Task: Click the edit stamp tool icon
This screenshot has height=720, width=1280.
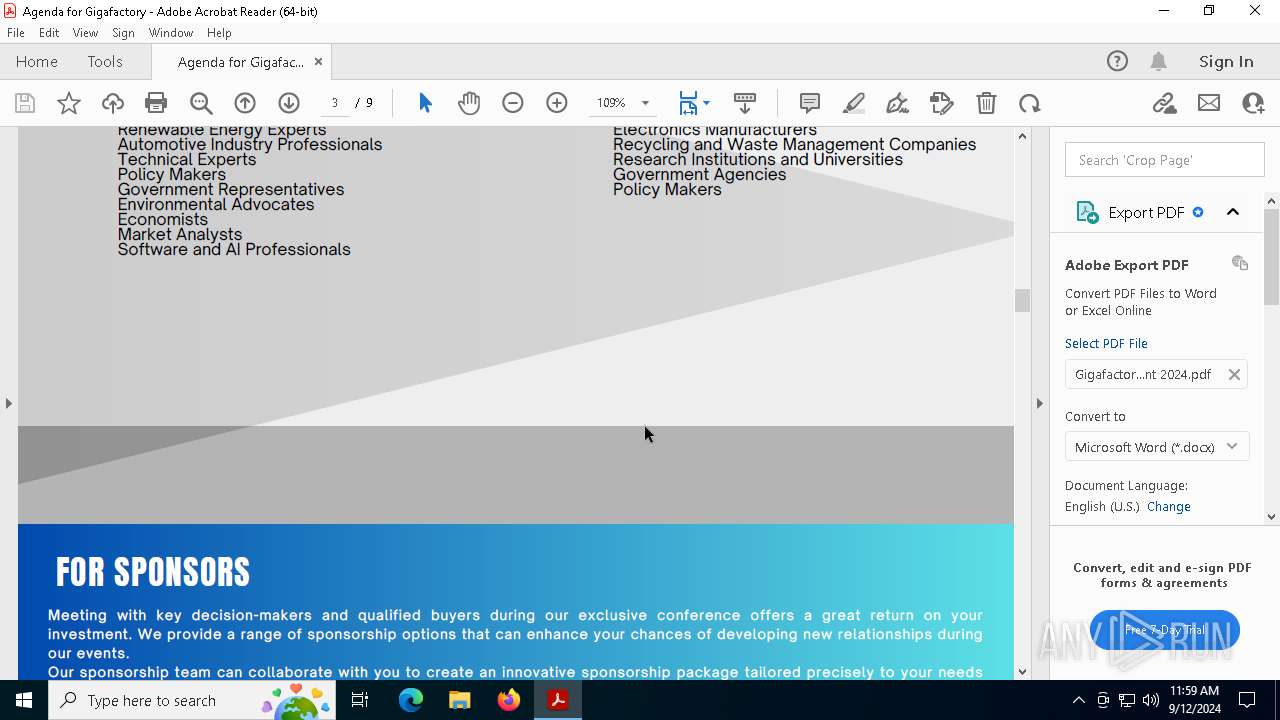Action: 942,103
